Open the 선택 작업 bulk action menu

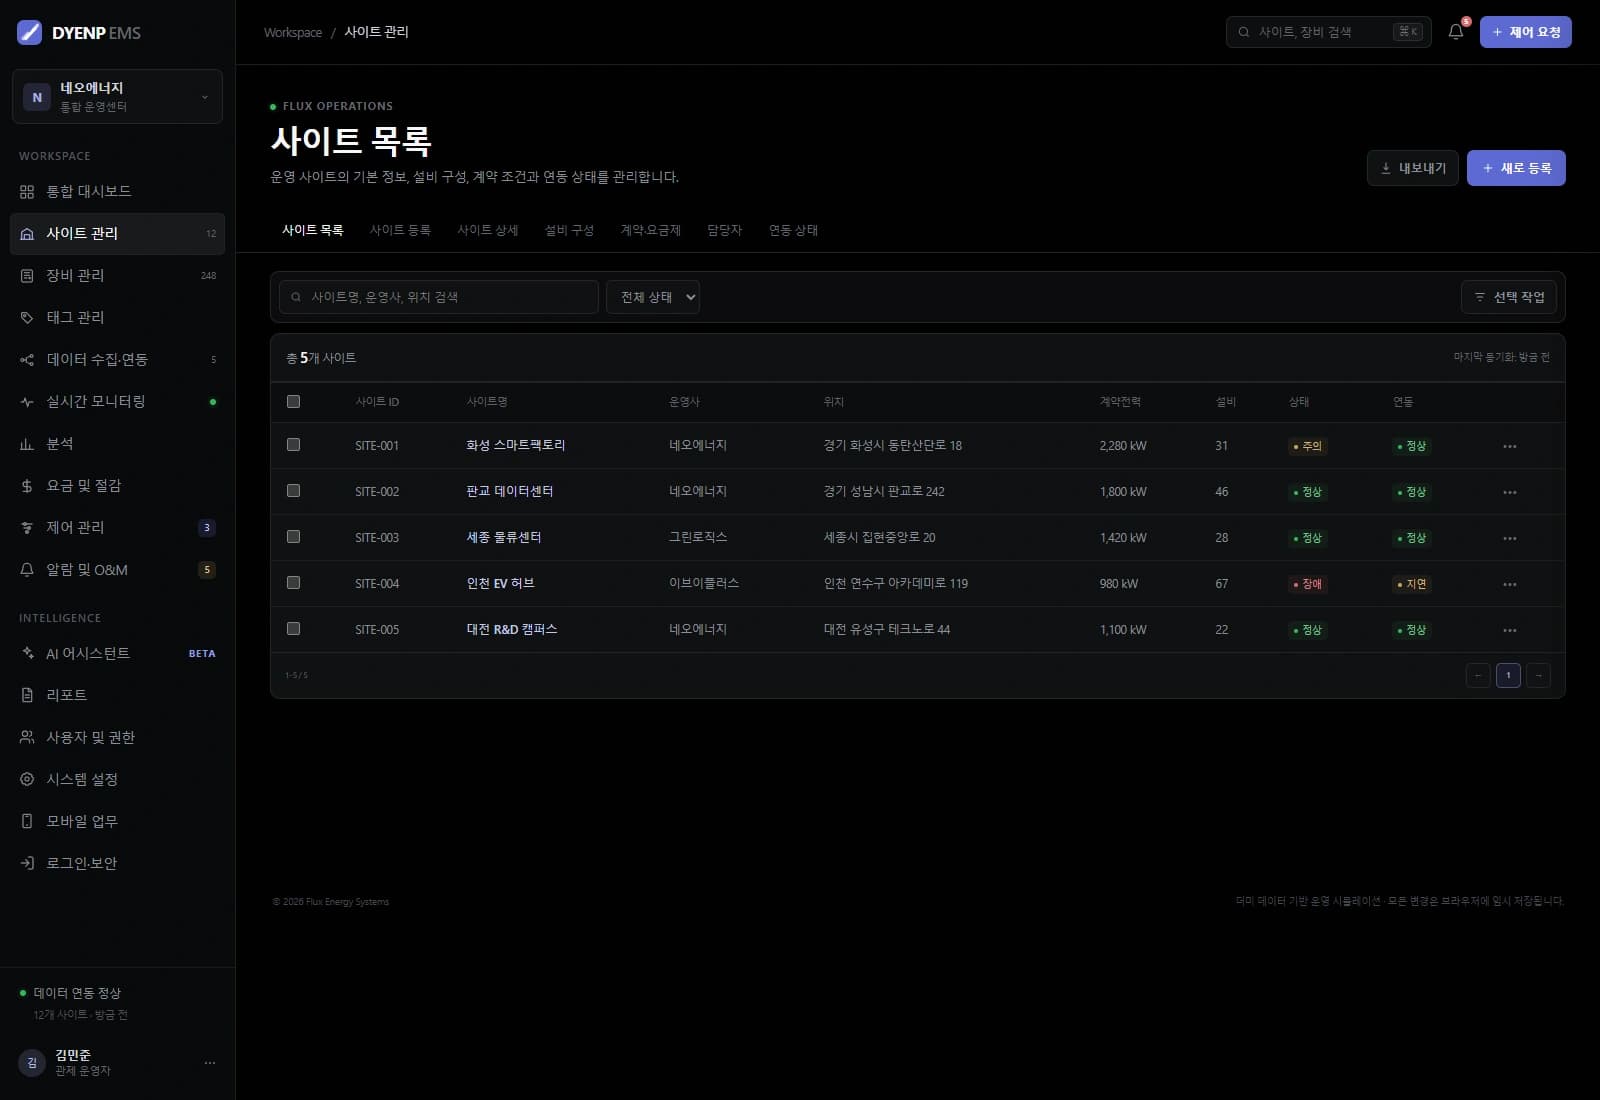click(1509, 297)
